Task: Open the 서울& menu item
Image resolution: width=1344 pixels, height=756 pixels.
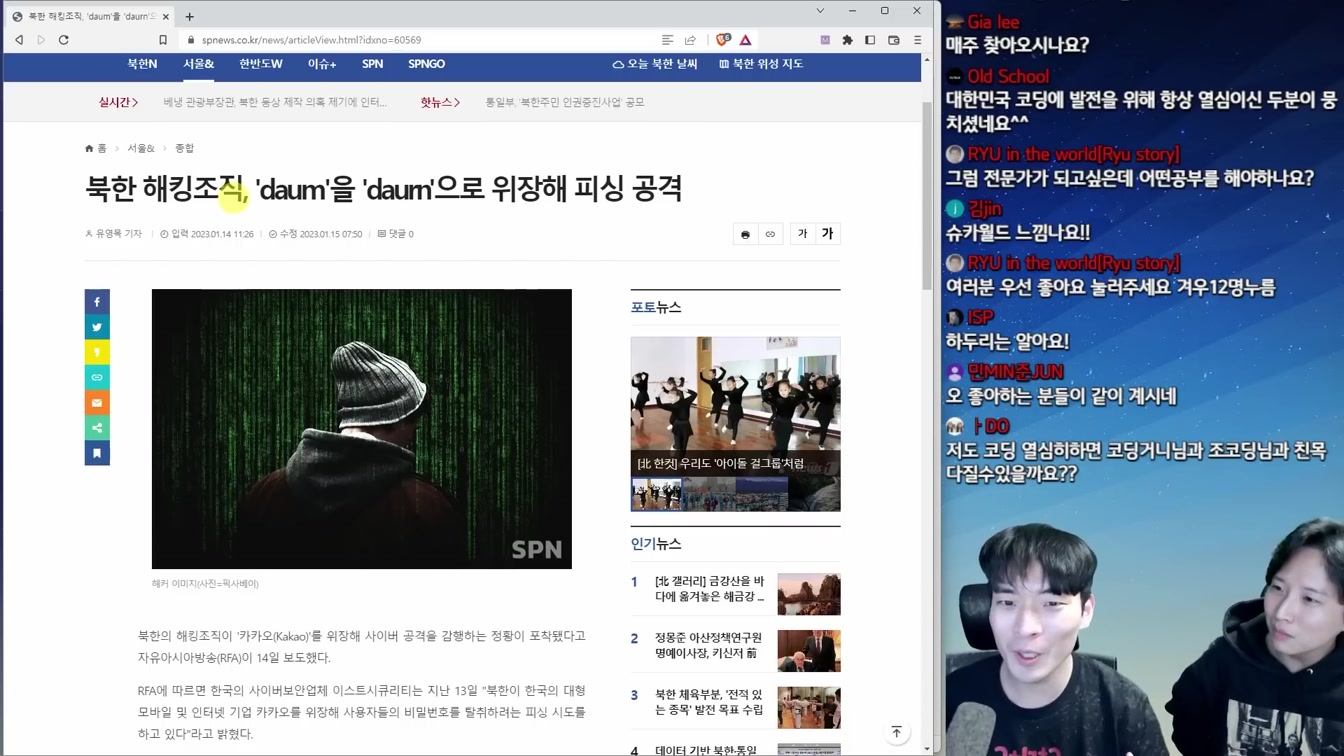Action: point(198,64)
